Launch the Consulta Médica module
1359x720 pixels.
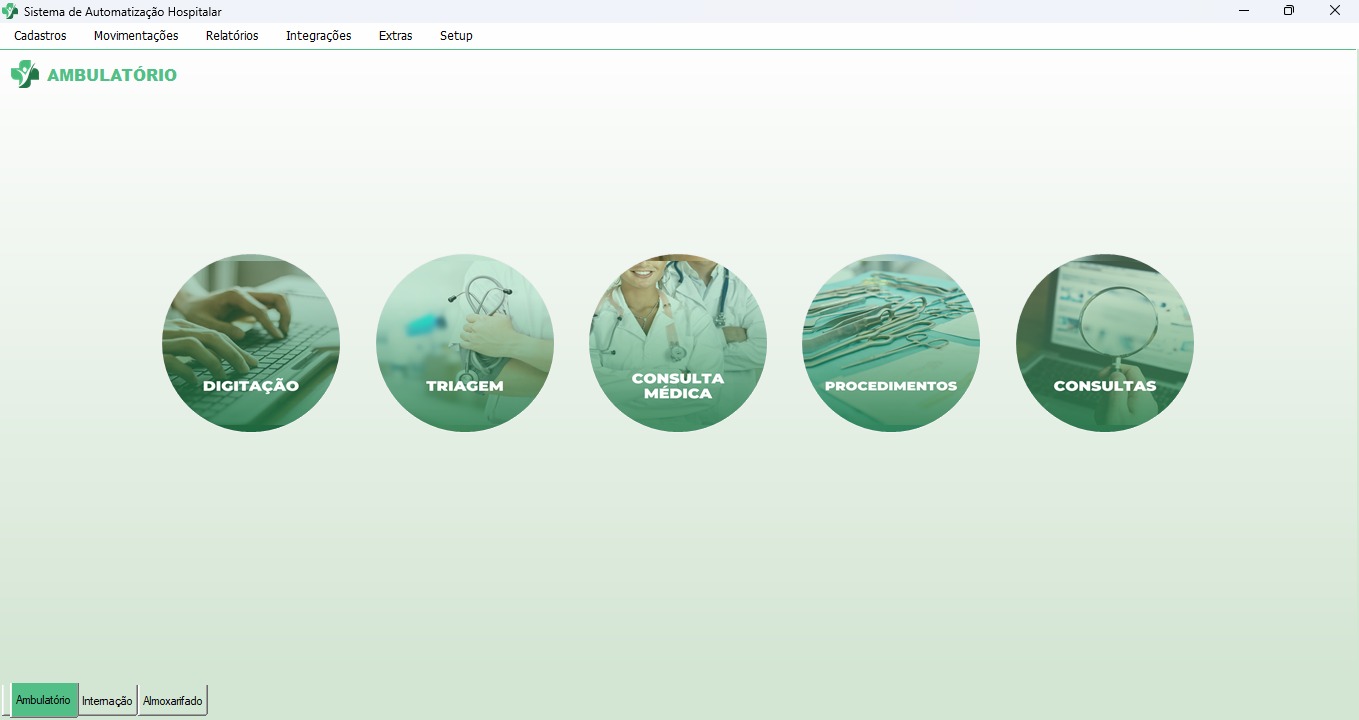[x=678, y=343]
